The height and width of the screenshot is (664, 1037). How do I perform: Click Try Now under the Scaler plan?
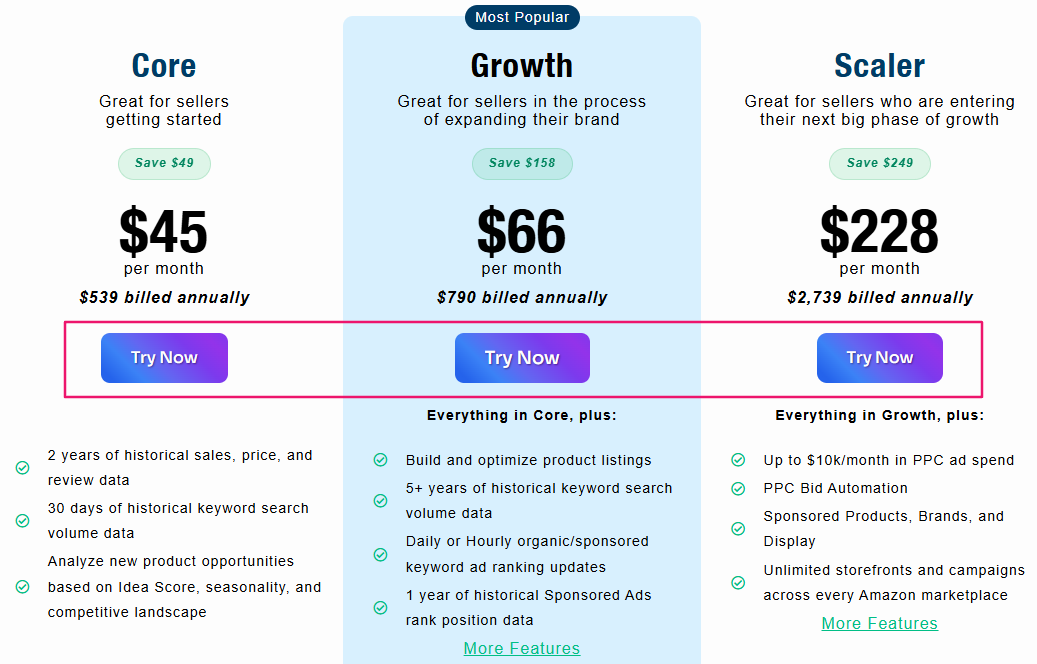coord(880,357)
